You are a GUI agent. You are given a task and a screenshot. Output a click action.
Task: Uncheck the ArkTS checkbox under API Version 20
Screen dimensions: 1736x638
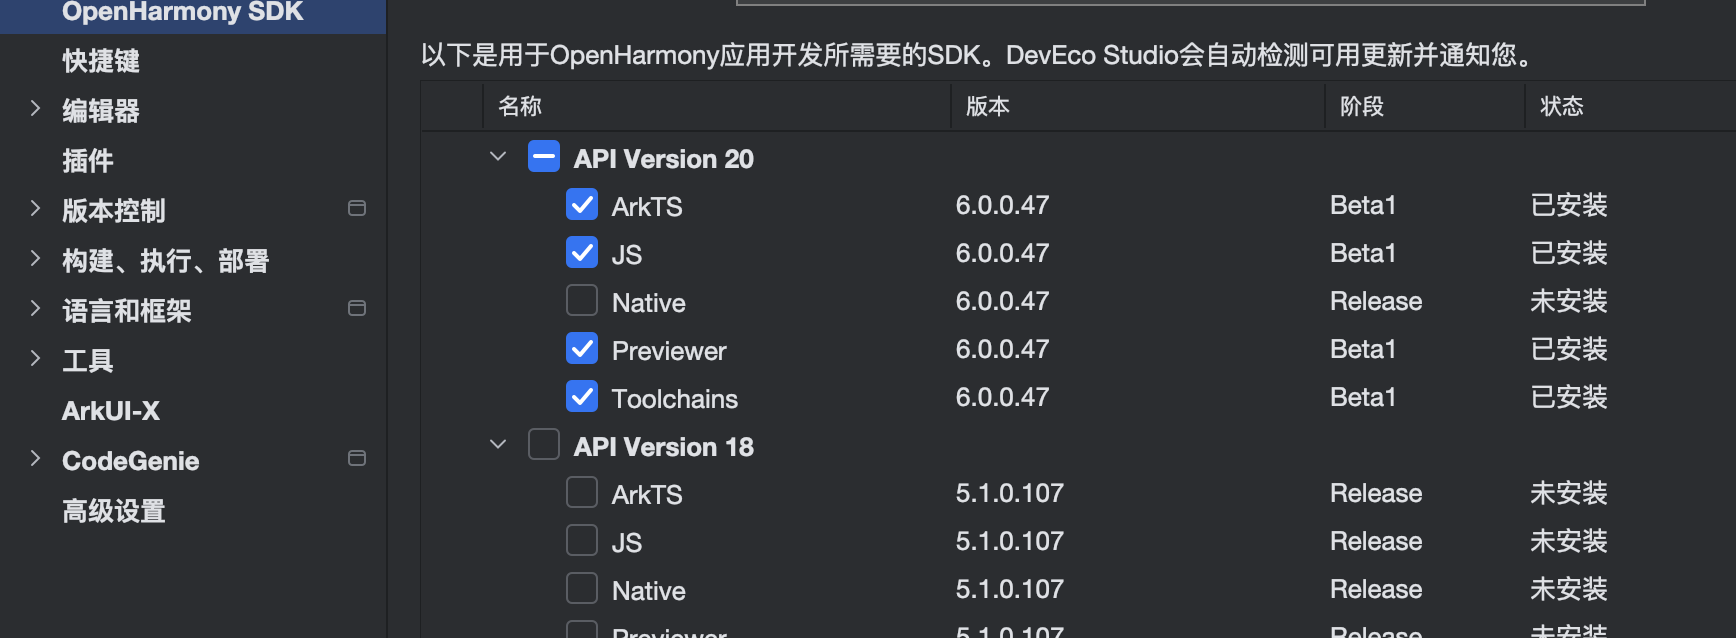(582, 205)
